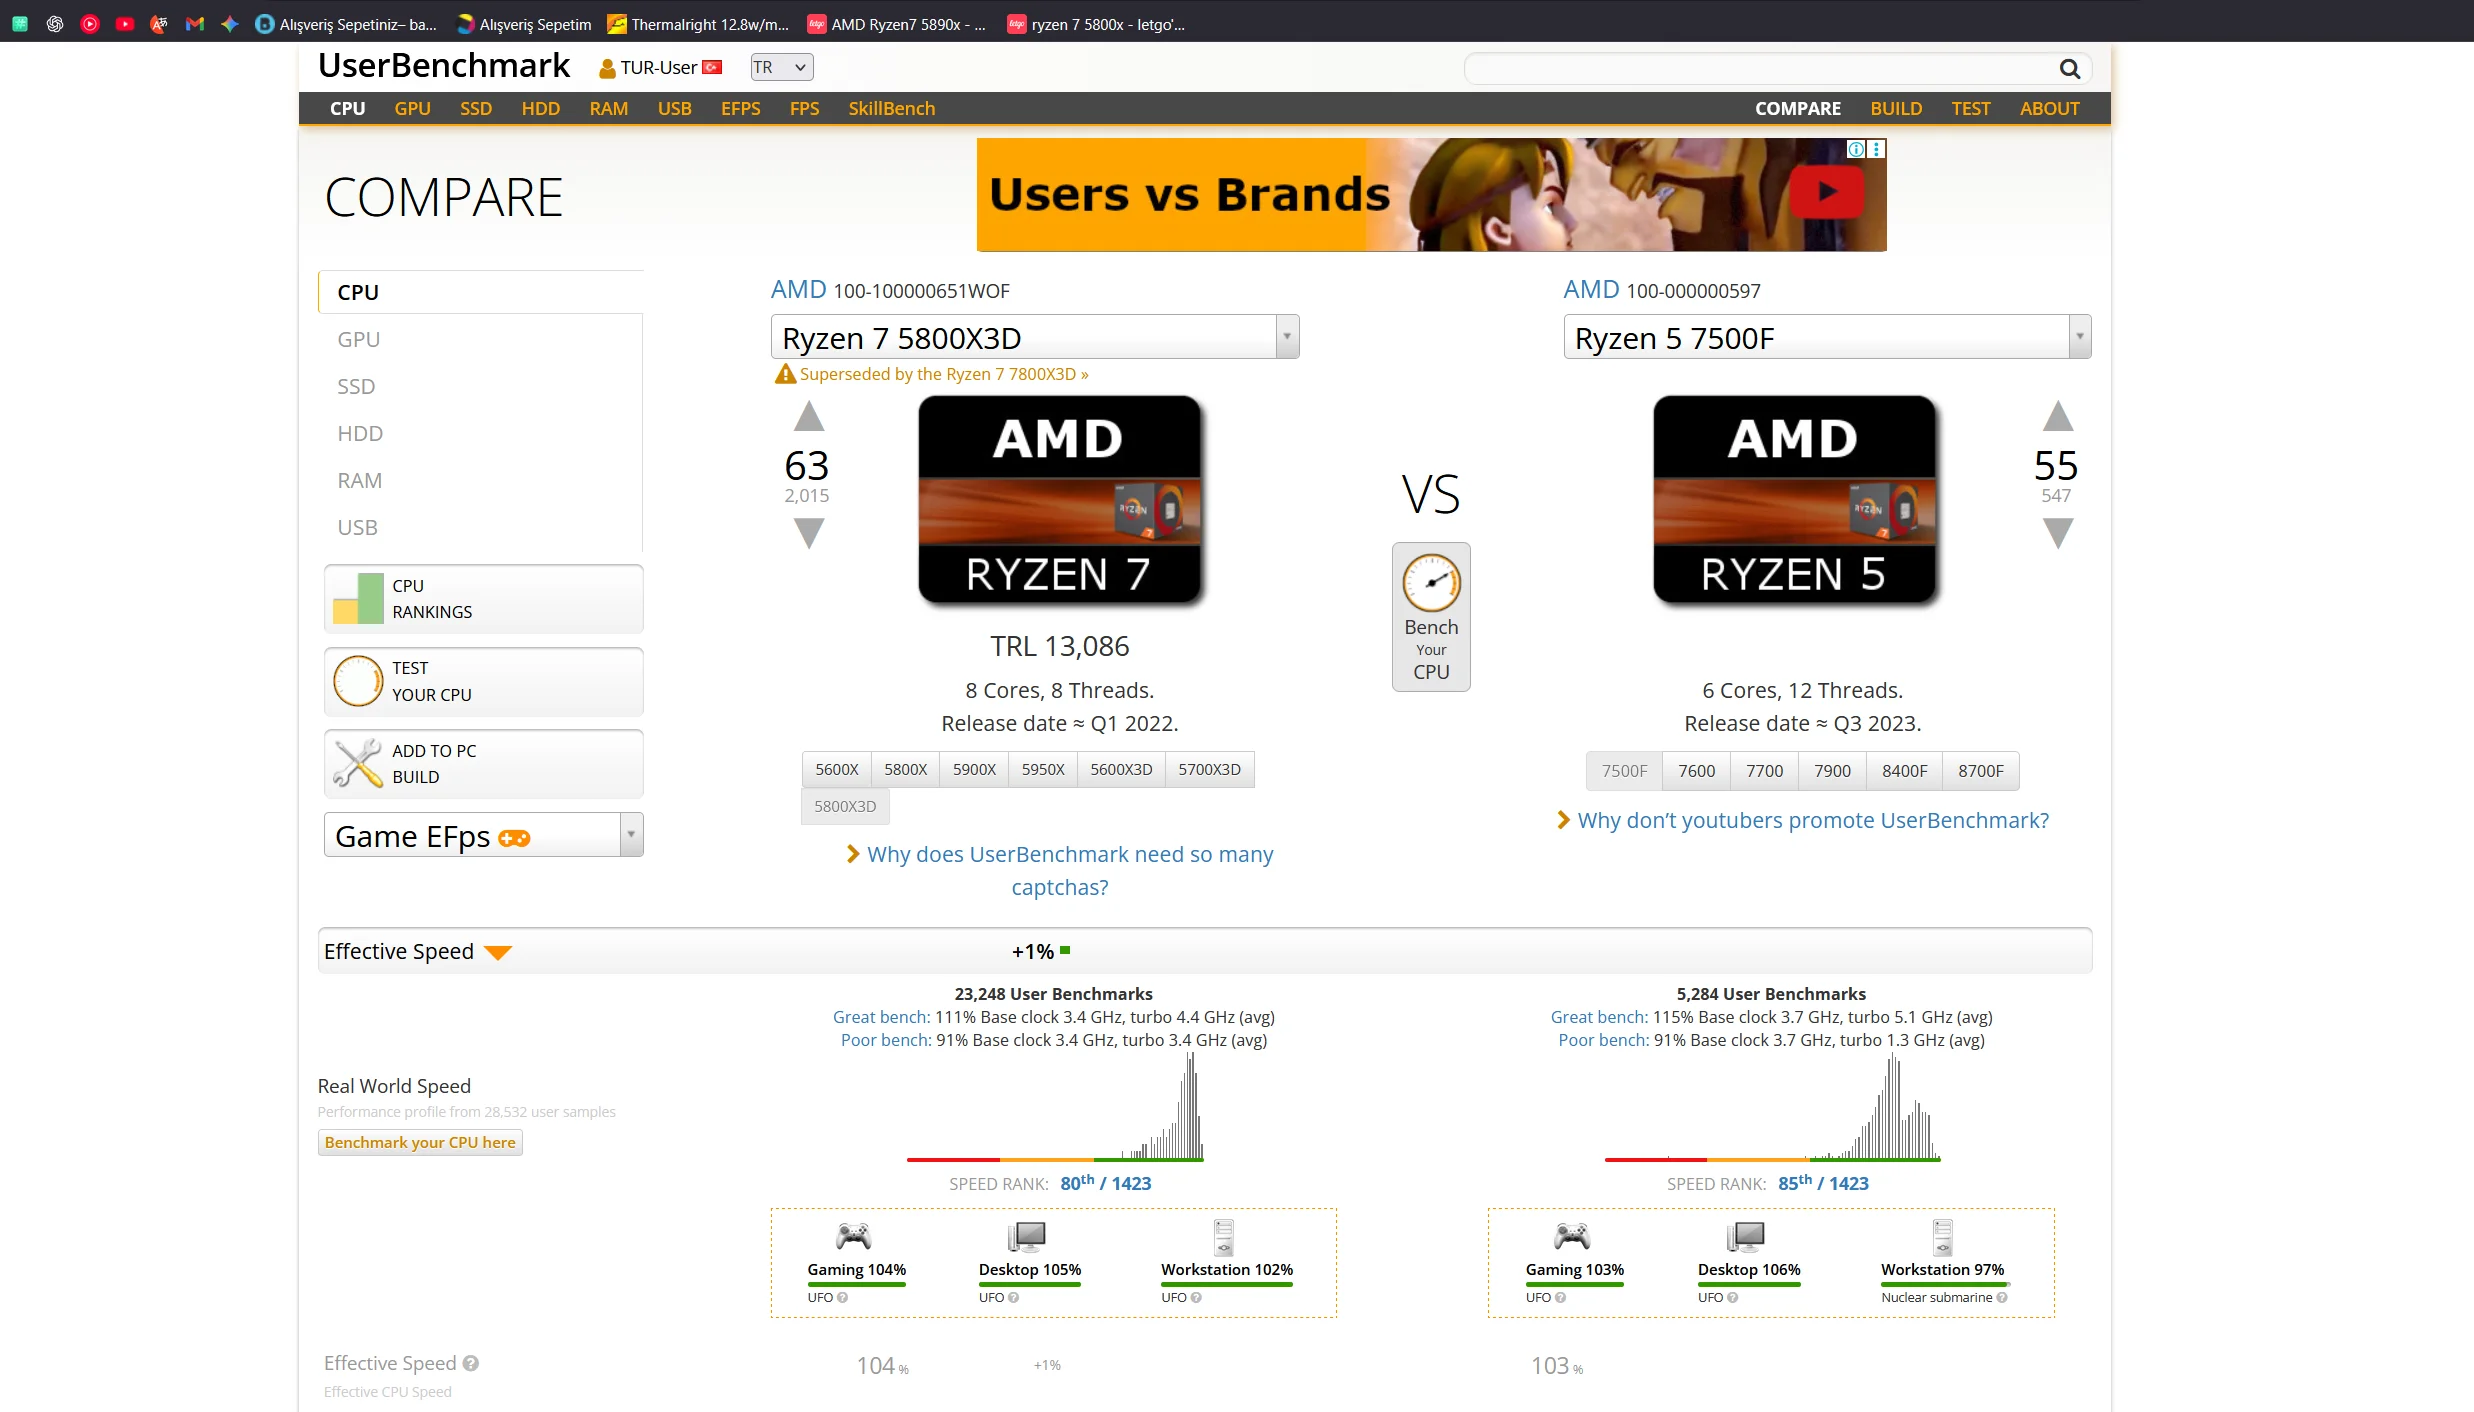Click the Bench Your CPU speedometer icon
2474x1412 pixels.
1431,582
